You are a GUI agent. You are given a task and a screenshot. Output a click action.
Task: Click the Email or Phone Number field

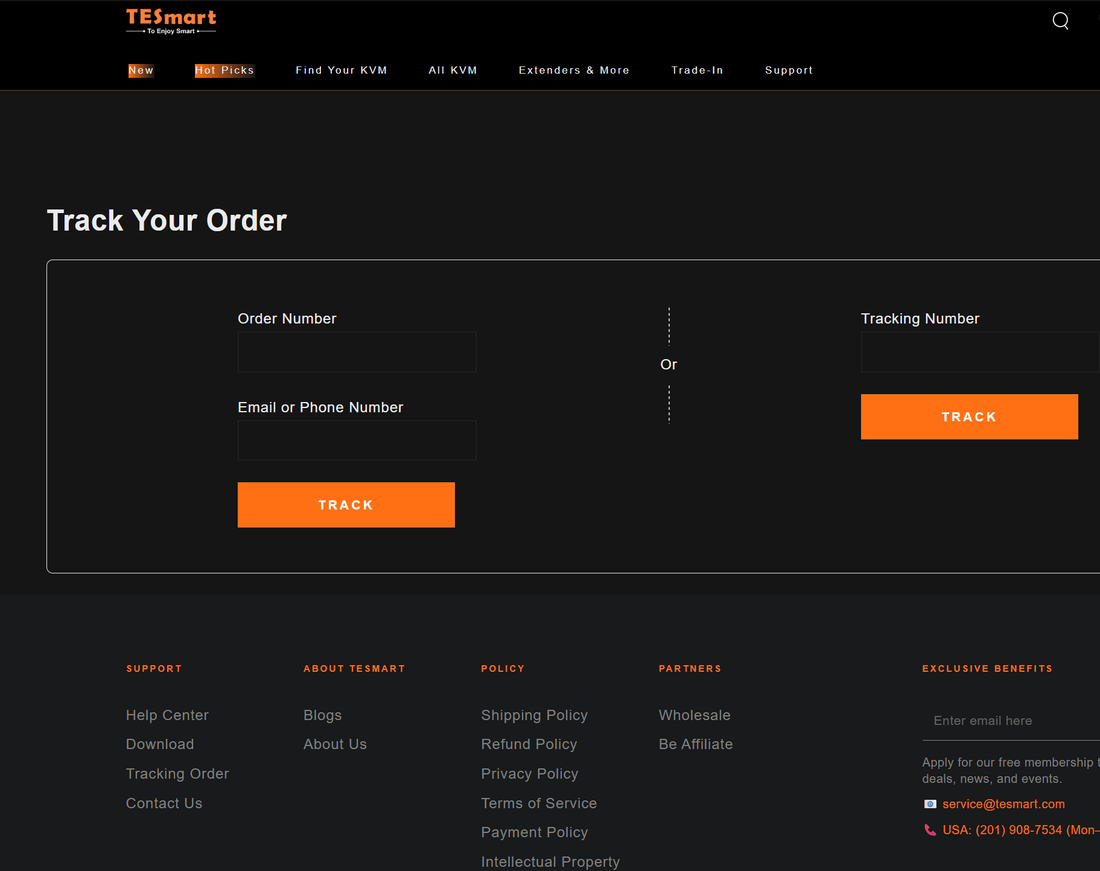click(x=357, y=440)
